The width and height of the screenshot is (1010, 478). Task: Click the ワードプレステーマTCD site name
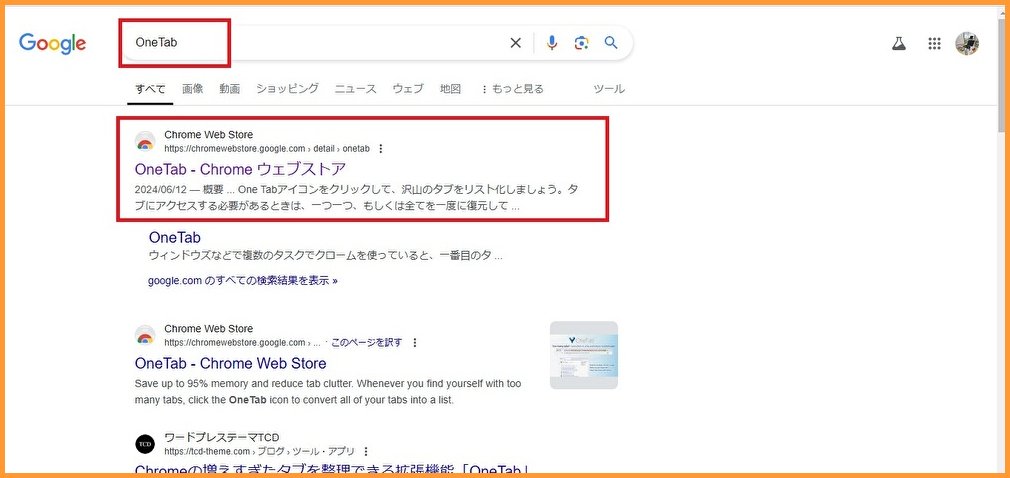[x=222, y=437]
